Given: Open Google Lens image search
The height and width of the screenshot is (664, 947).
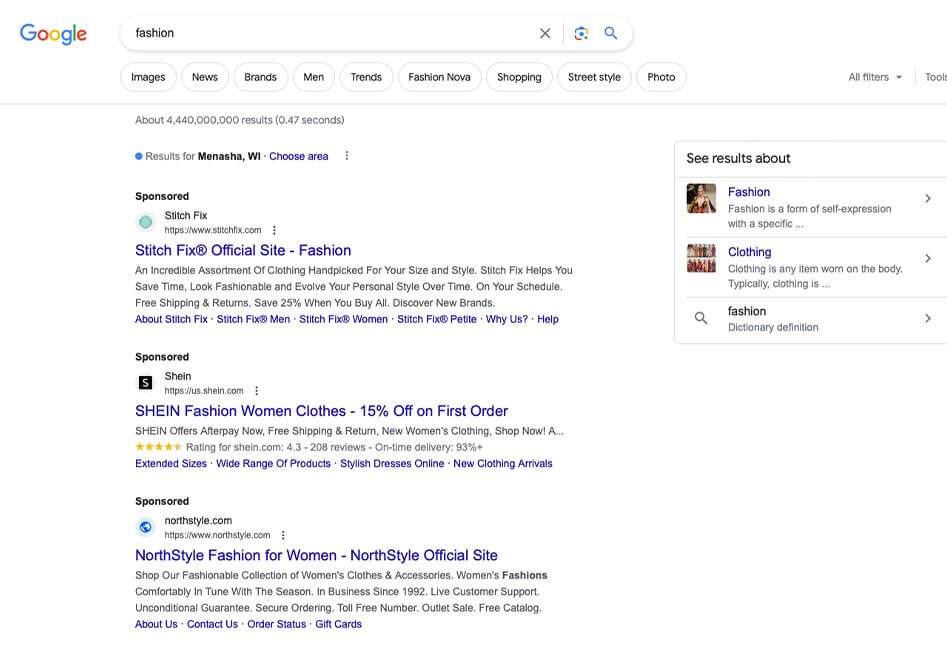Looking at the screenshot, I should [x=581, y=33].
